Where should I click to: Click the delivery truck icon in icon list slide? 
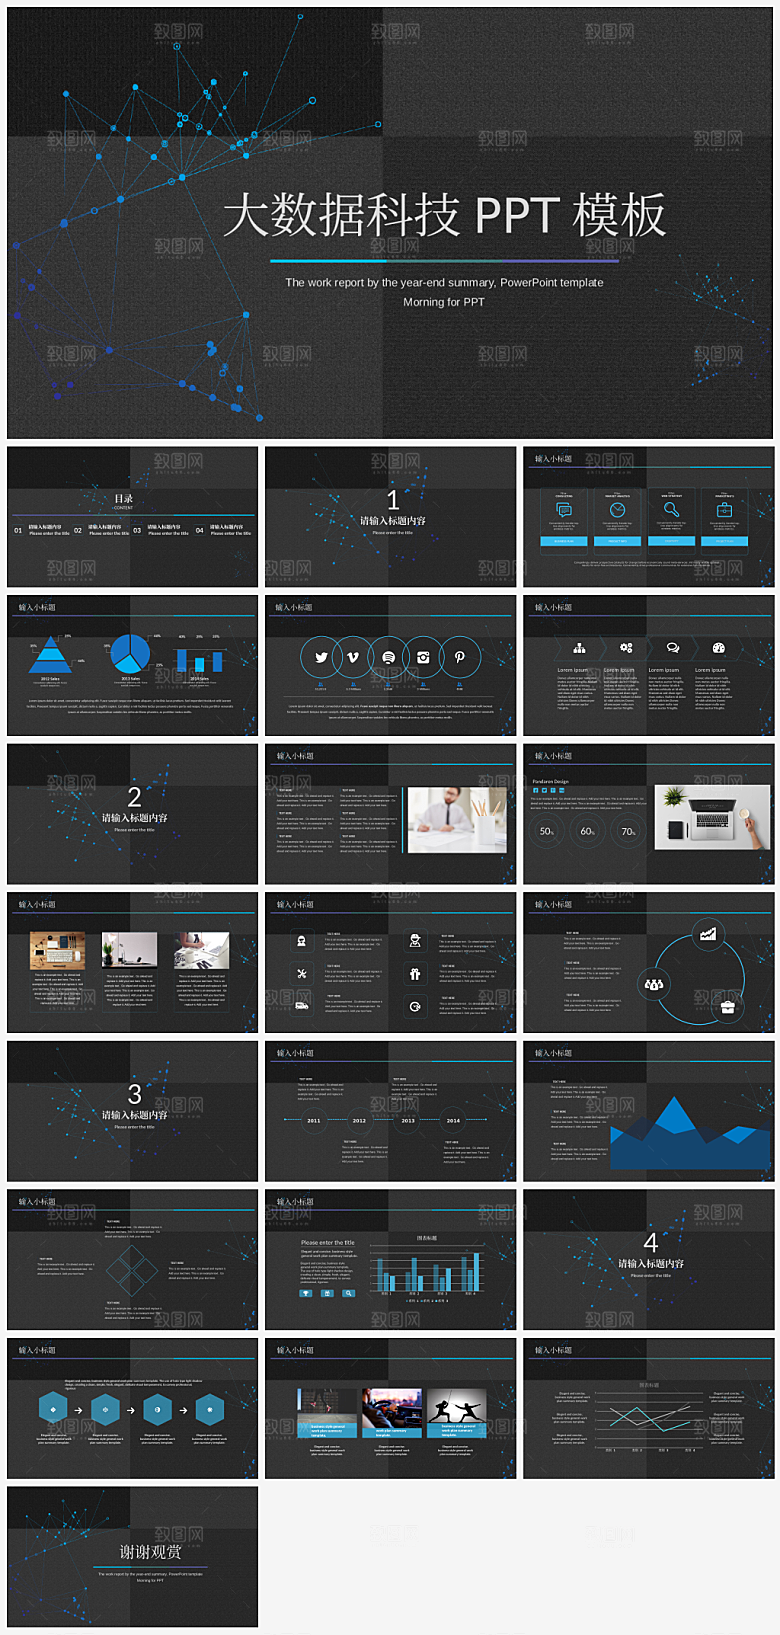click(301, 1005)
